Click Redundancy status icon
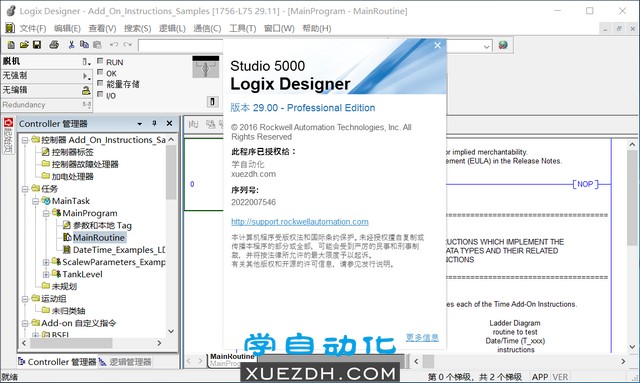 [x=87, y=105]
